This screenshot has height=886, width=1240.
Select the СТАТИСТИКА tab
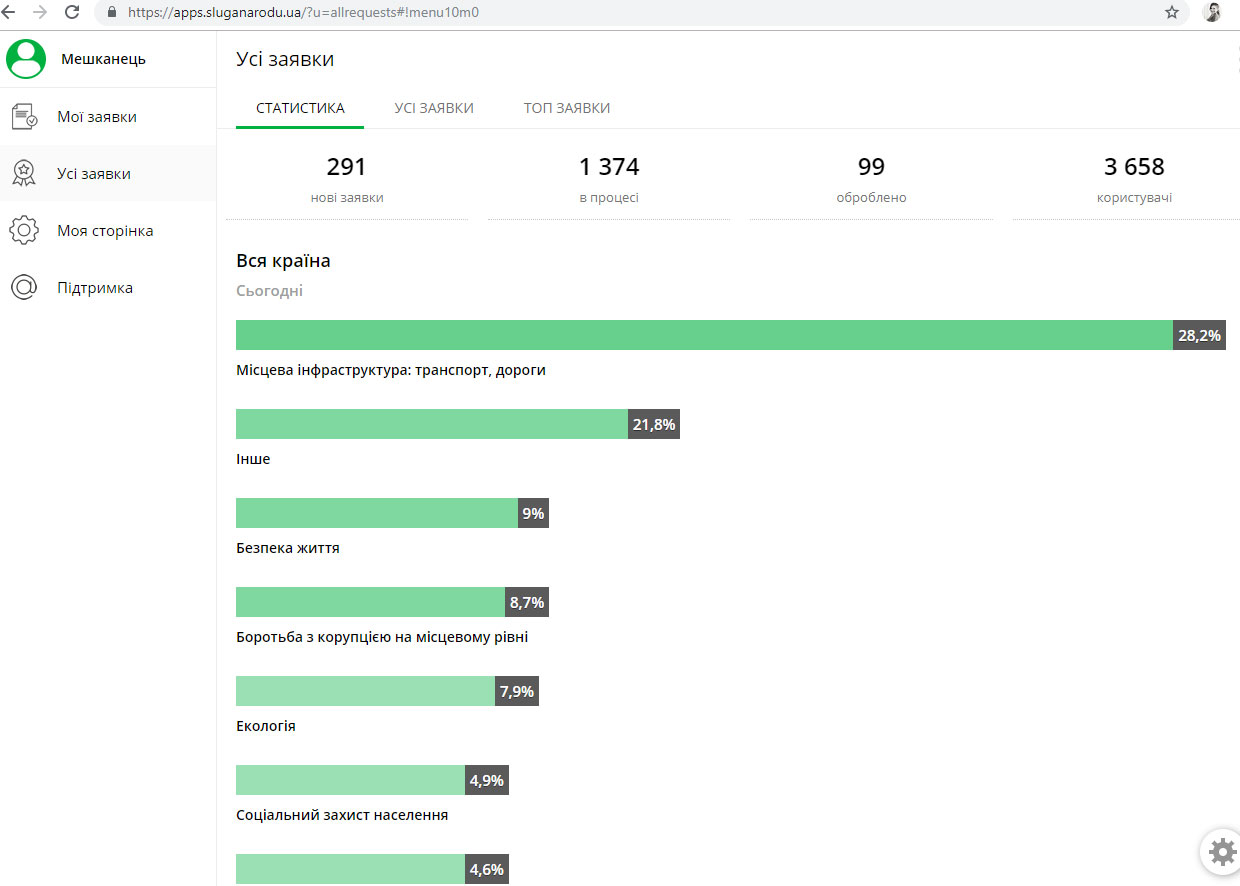pos(300,108)
